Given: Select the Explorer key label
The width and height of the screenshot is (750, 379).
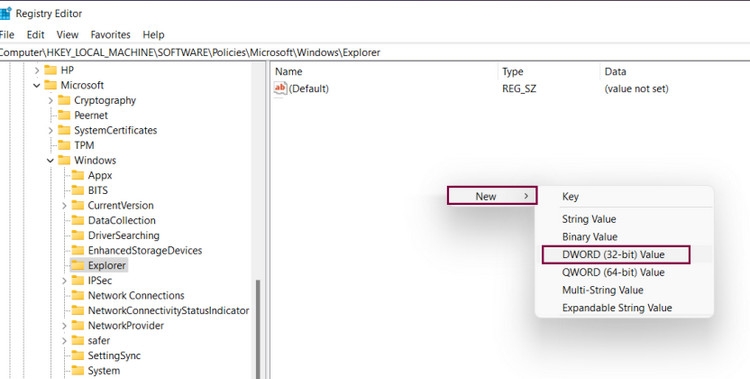Looking at the screenshot, I should [x=107, y=266].
